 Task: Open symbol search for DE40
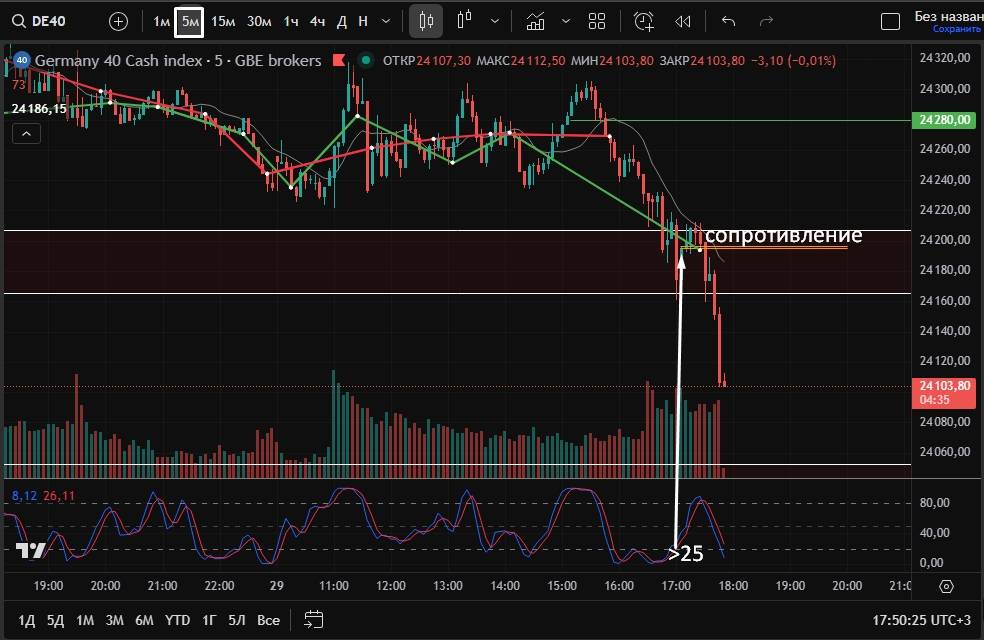click(x=48, y=21)
